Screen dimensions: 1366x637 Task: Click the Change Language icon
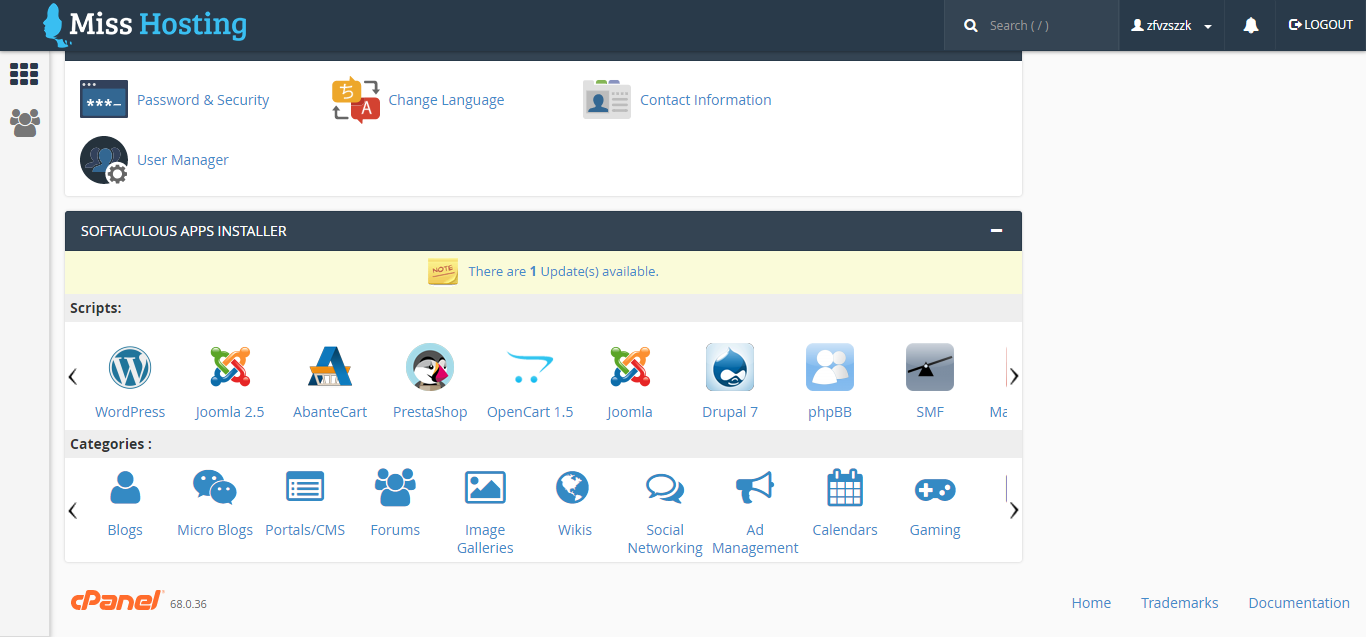coord(356,99)
